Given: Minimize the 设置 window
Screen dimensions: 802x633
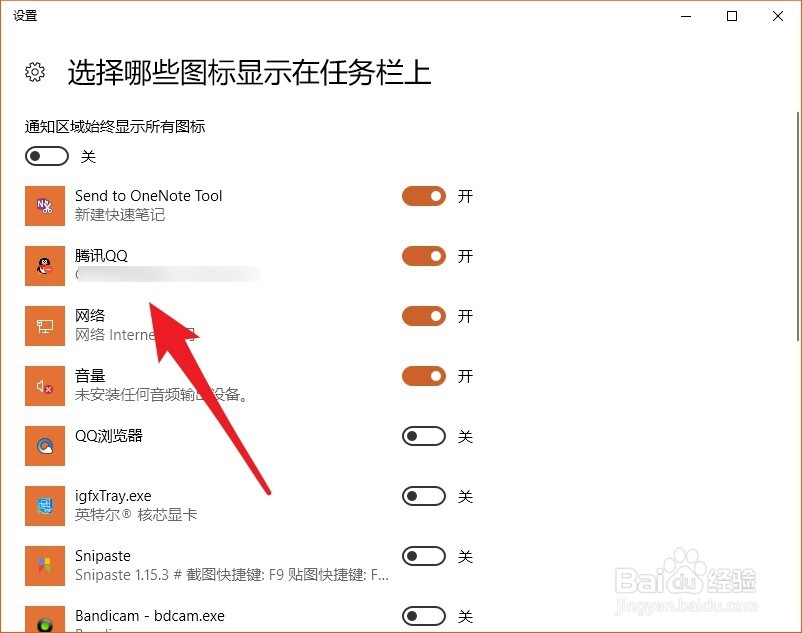Looking at the screenshot, I should pos(686,16).
